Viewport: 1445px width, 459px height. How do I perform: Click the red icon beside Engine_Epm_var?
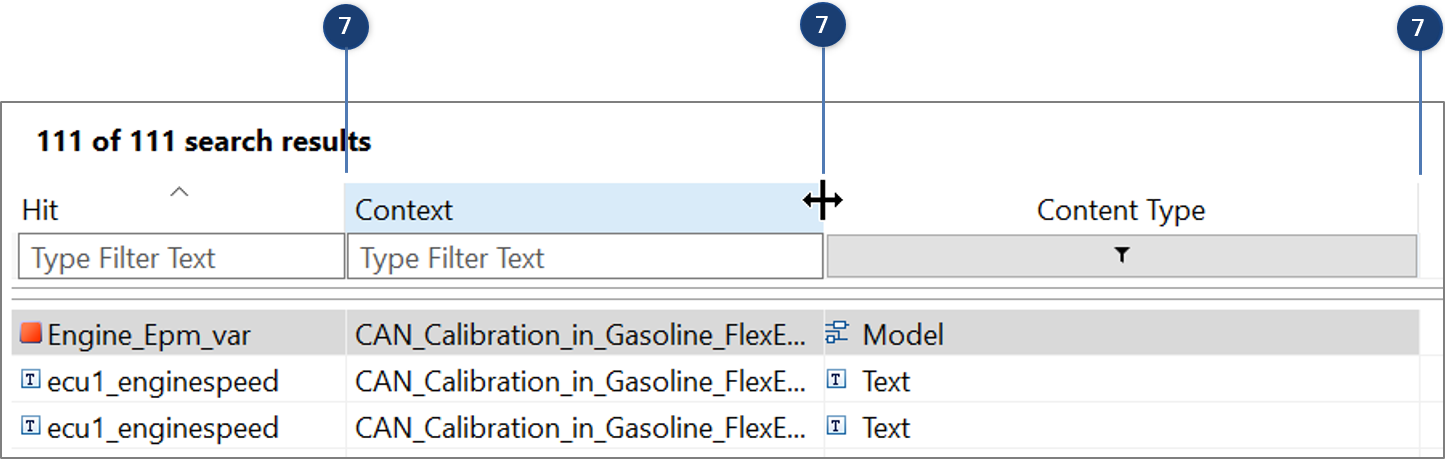[31, 334]
